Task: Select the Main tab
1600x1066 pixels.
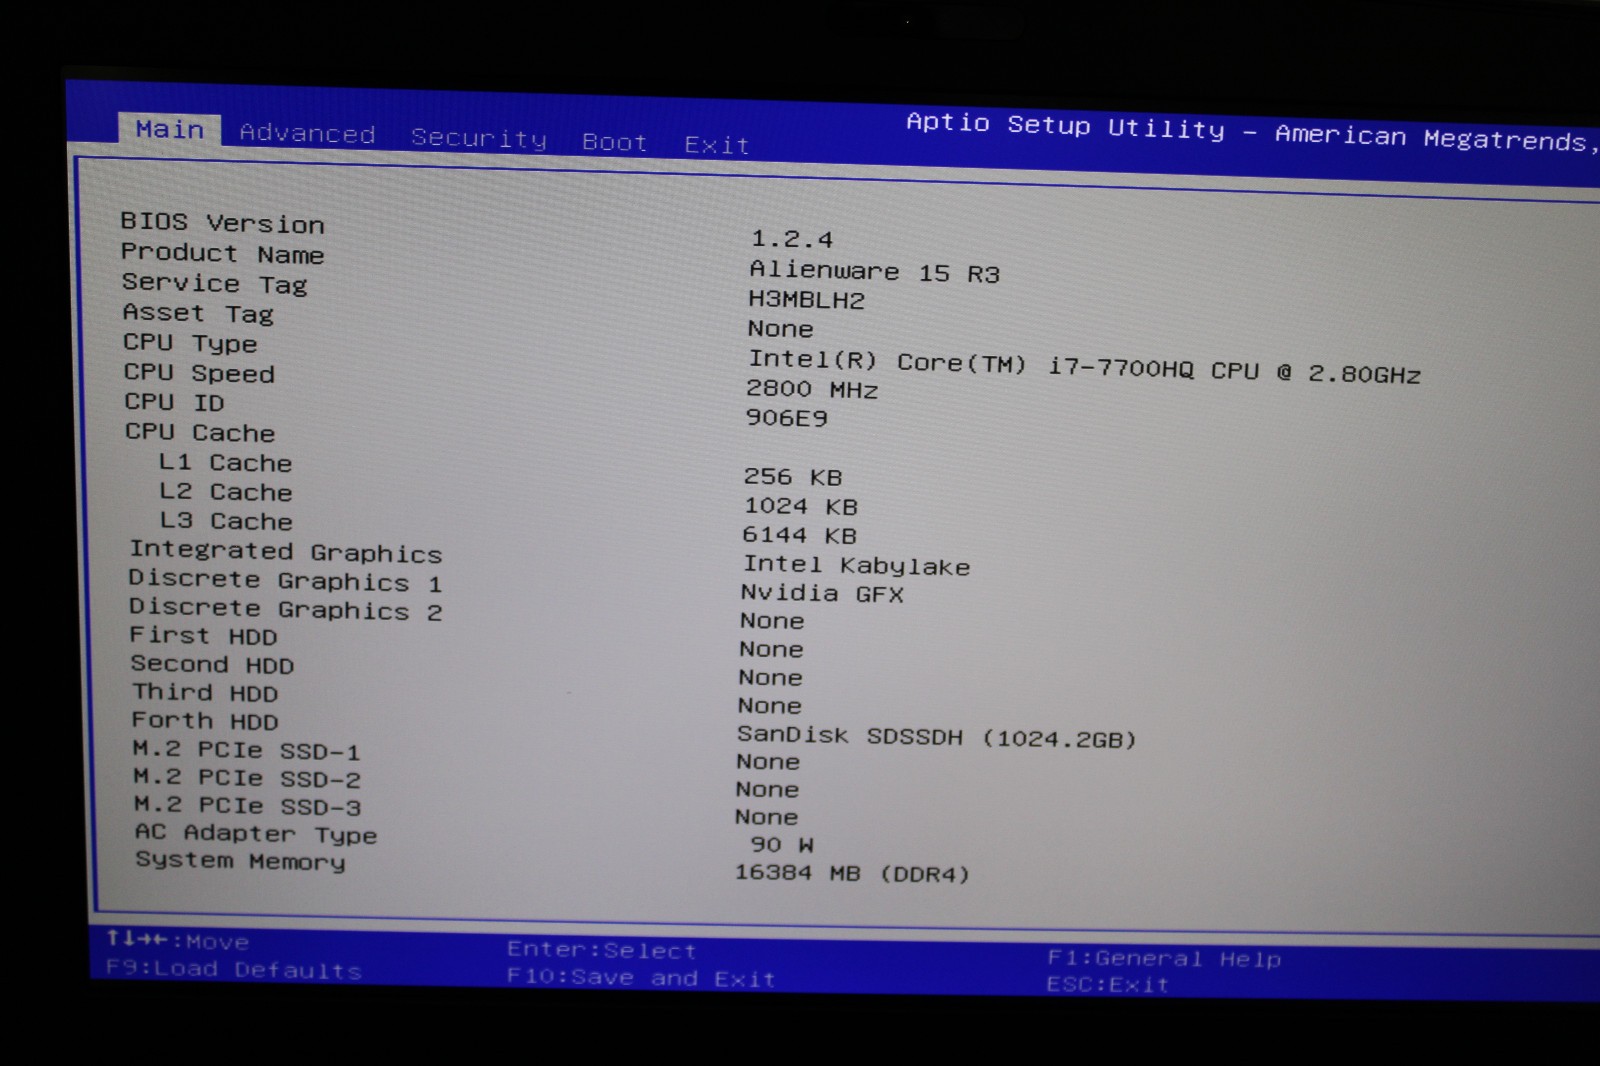Action: (169, 129)
